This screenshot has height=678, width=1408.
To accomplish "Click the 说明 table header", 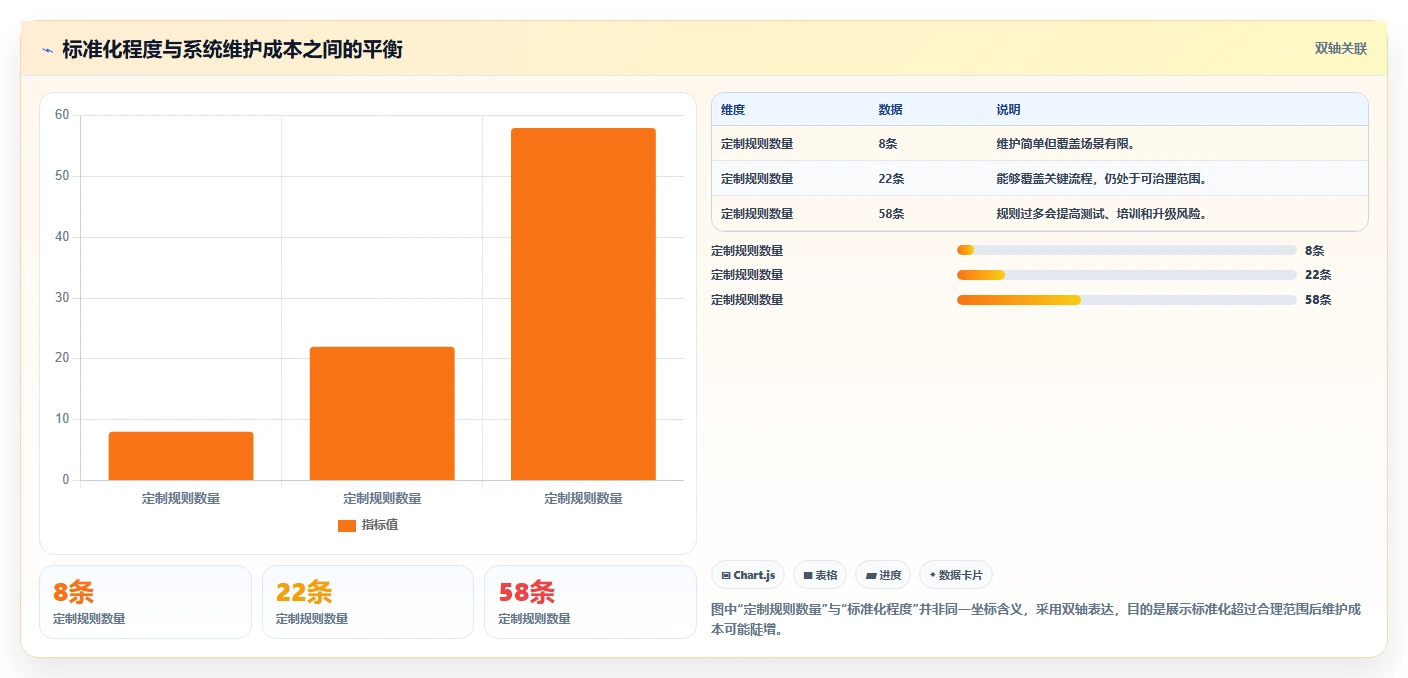I will point(1008,110).
